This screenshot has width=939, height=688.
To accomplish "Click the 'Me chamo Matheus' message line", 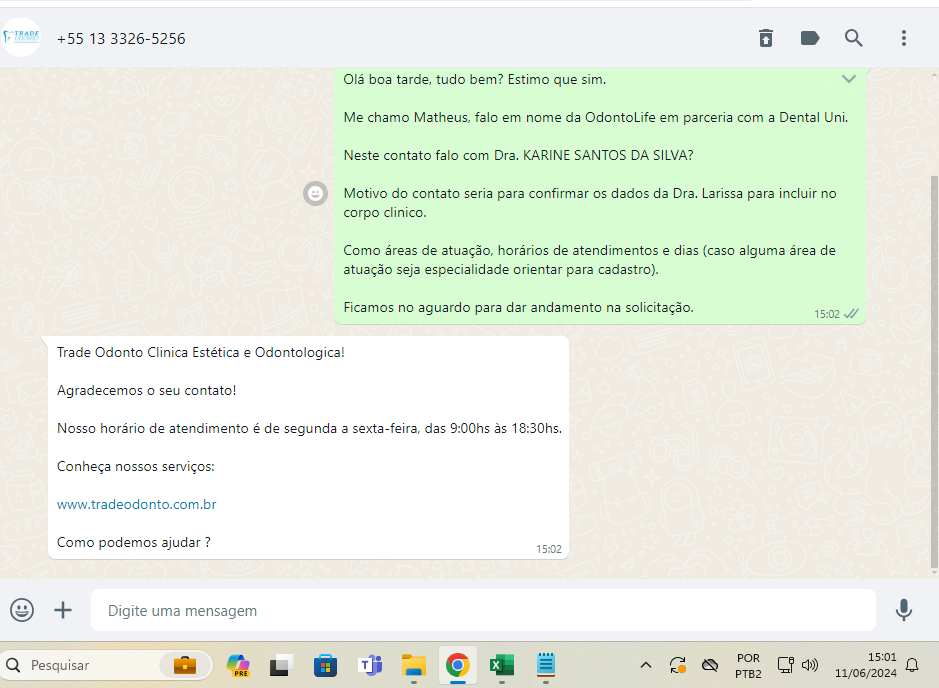I will click(596, 117).
